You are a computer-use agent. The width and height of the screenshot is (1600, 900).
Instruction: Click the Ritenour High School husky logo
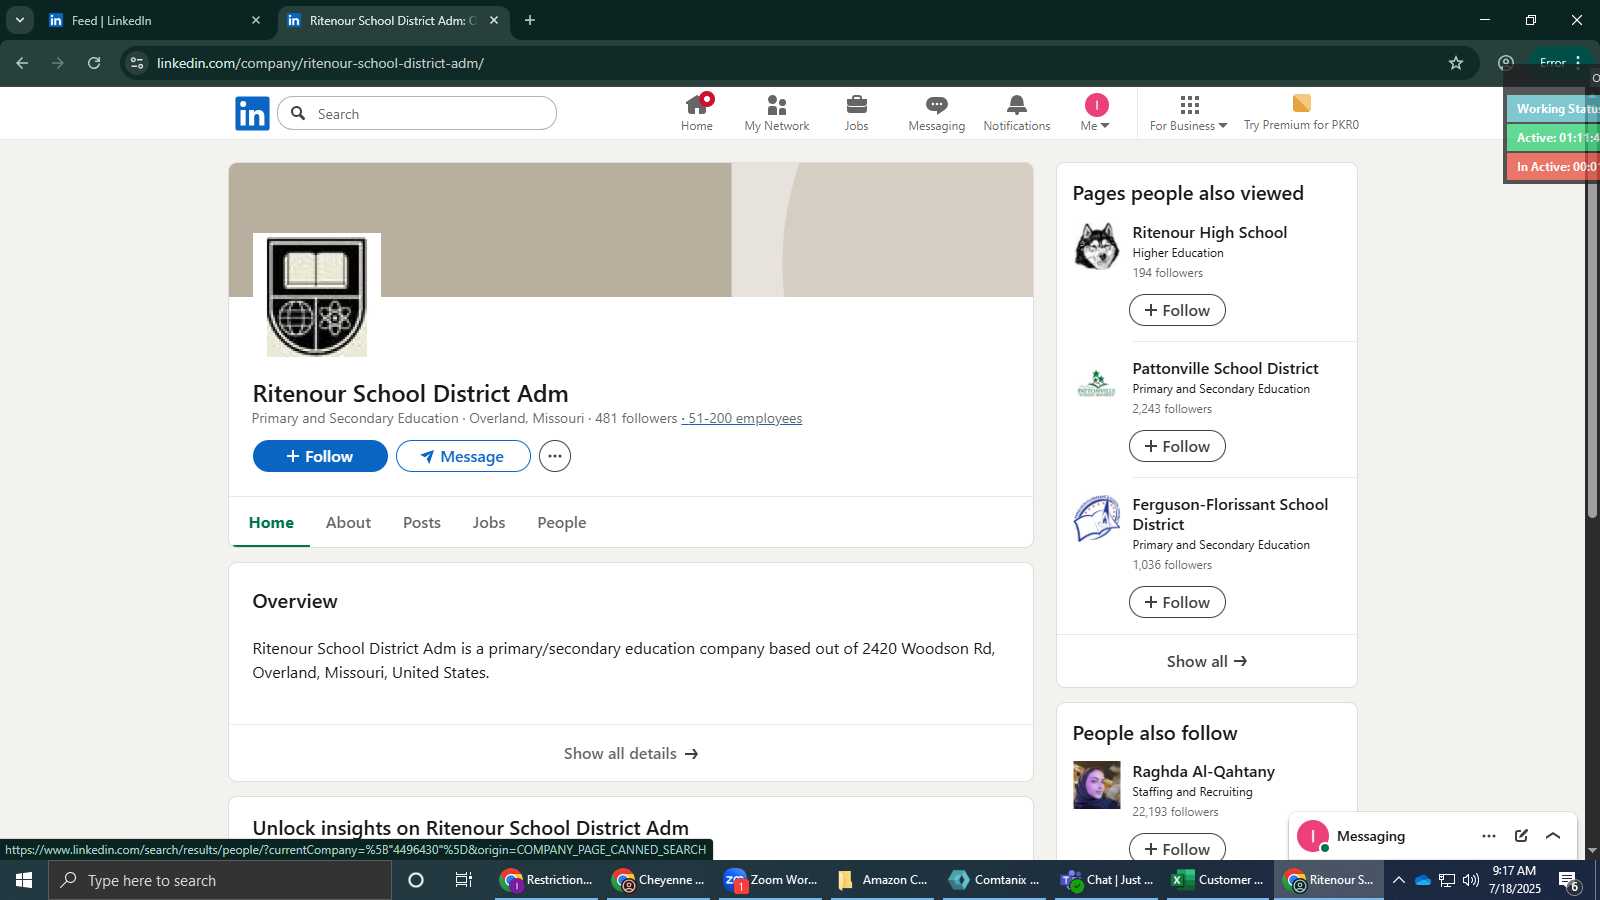pyautogui.click(x=1097, y=246)
